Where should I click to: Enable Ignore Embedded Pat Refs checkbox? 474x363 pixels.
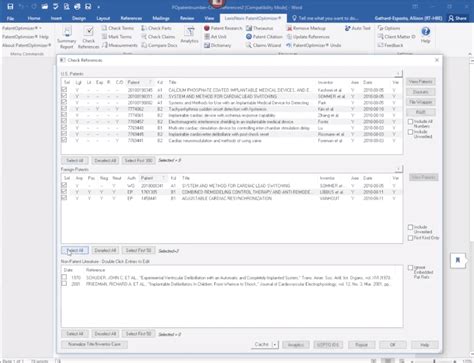[411, 268]
